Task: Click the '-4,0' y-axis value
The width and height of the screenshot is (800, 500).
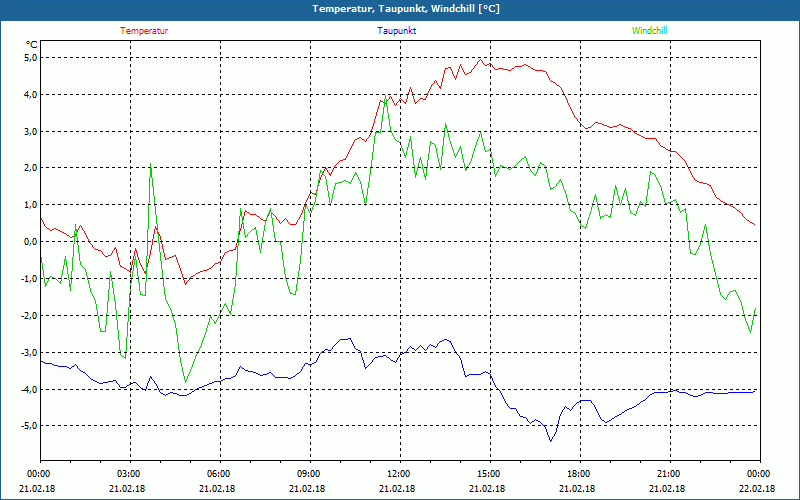Action: [x=30, y=389]
